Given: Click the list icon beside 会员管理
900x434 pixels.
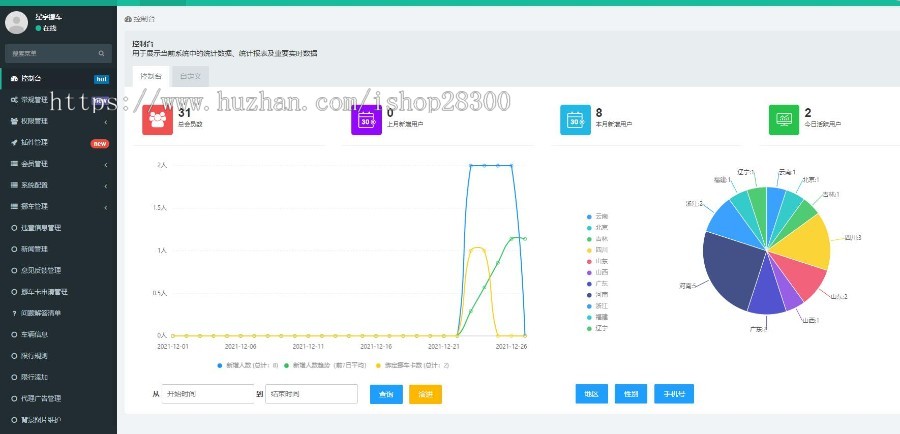Looking at the screenshot, I should point(14,164).
